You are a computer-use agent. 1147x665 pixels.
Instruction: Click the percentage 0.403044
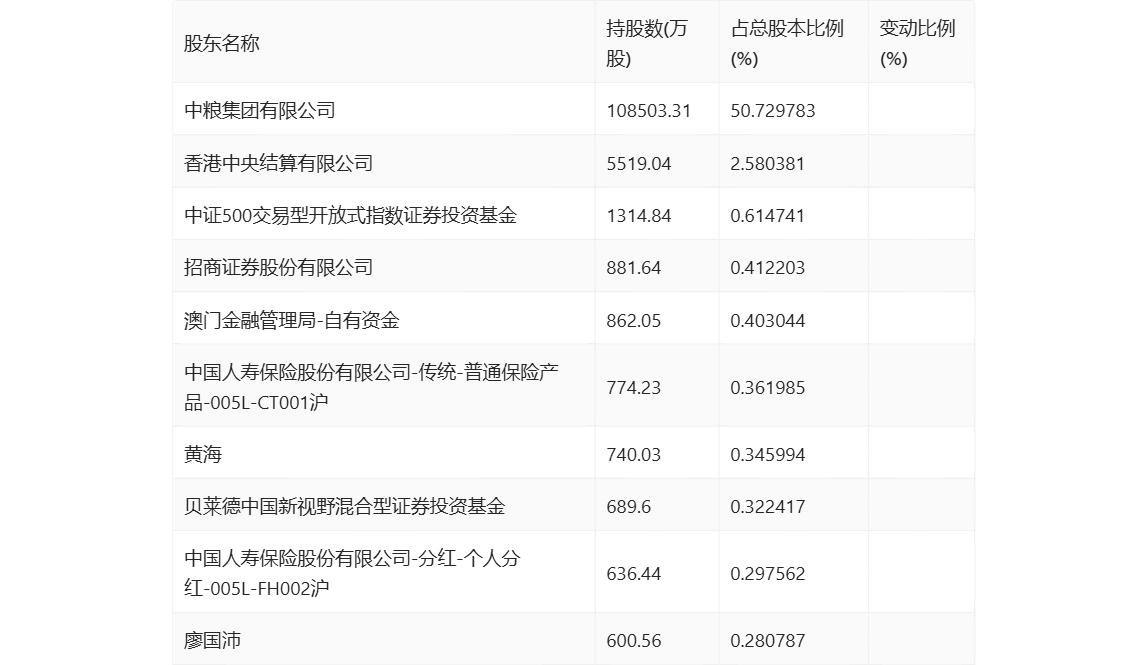767,320
